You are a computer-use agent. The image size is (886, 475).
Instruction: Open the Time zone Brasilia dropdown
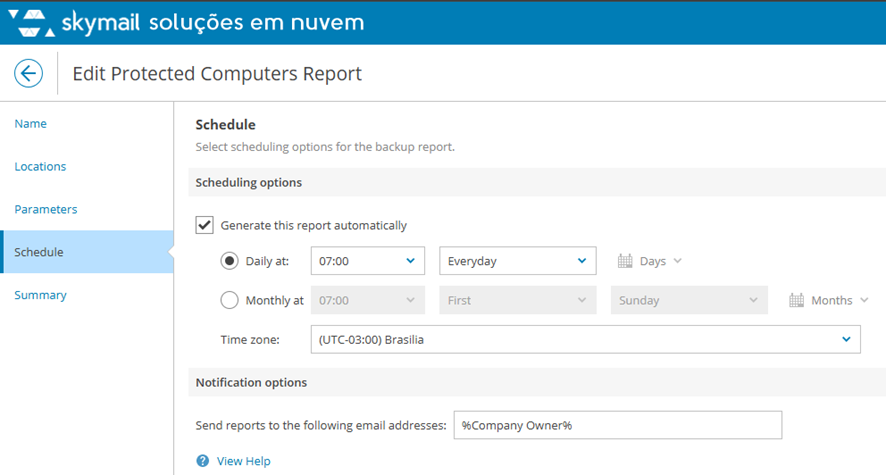585,339
